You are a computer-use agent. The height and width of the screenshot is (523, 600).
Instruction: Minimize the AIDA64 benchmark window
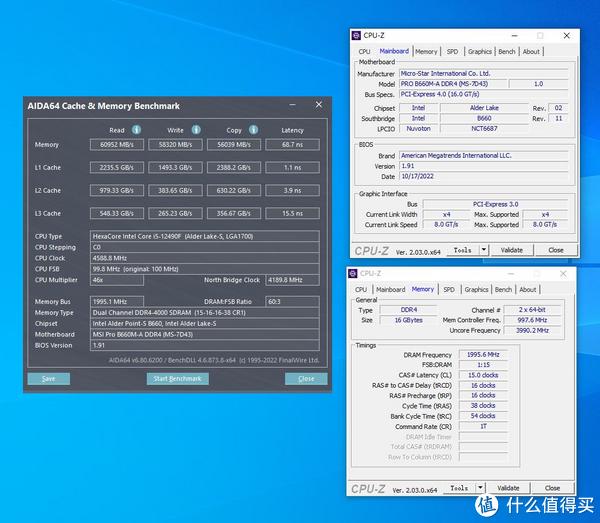tap(292, 104)
